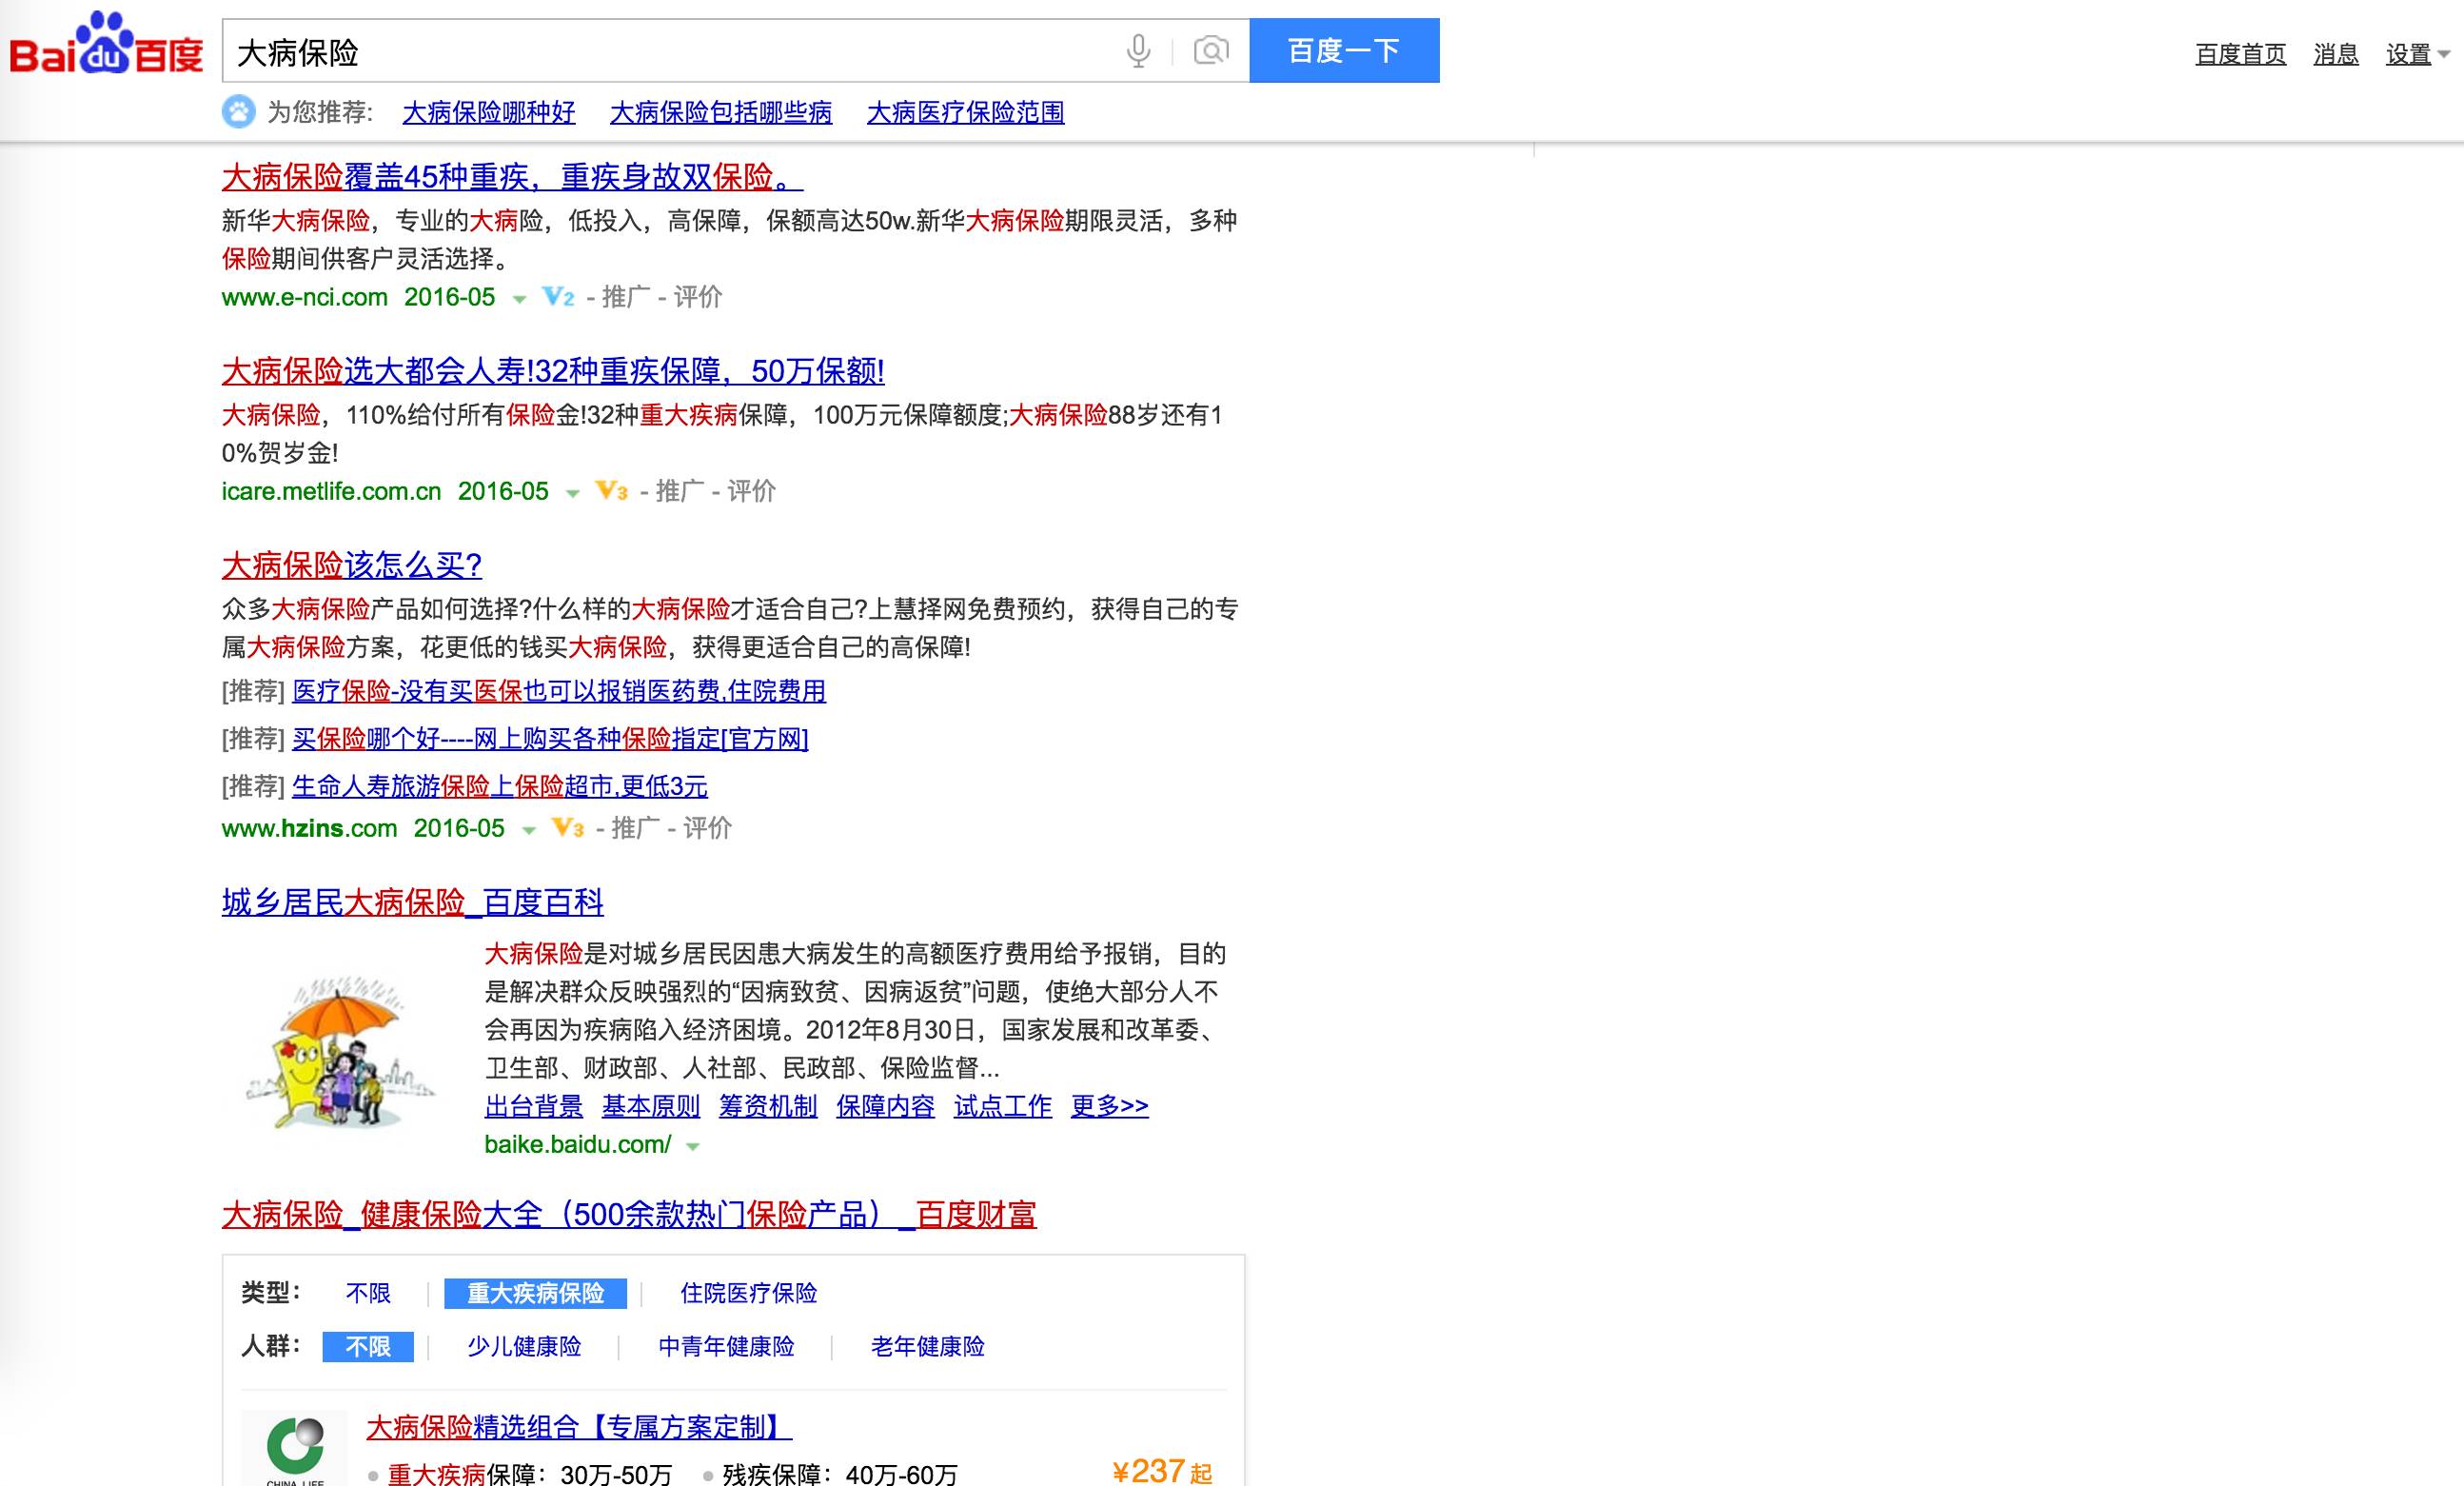The height and width of the screenshot is (1486, 2464).
Task: Click 评价 on hzins.com result
Action: [x=707, y=828]
